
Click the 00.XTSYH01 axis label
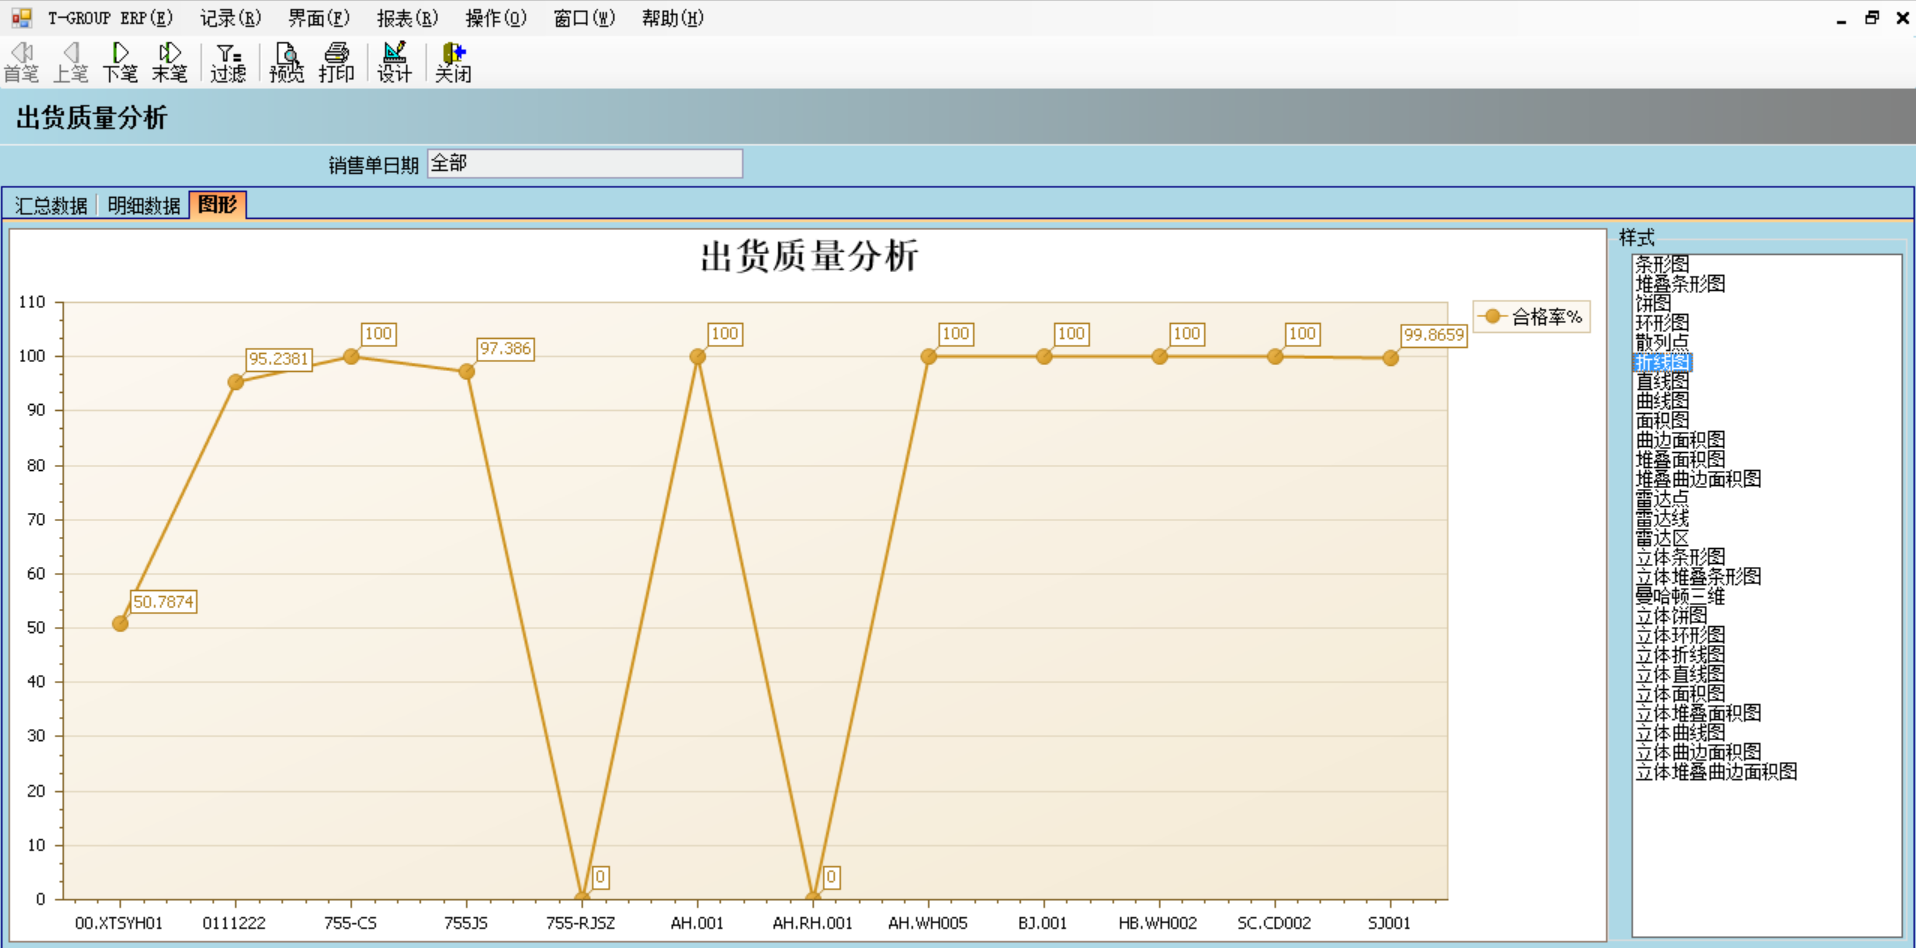click(x=119, y=923)
